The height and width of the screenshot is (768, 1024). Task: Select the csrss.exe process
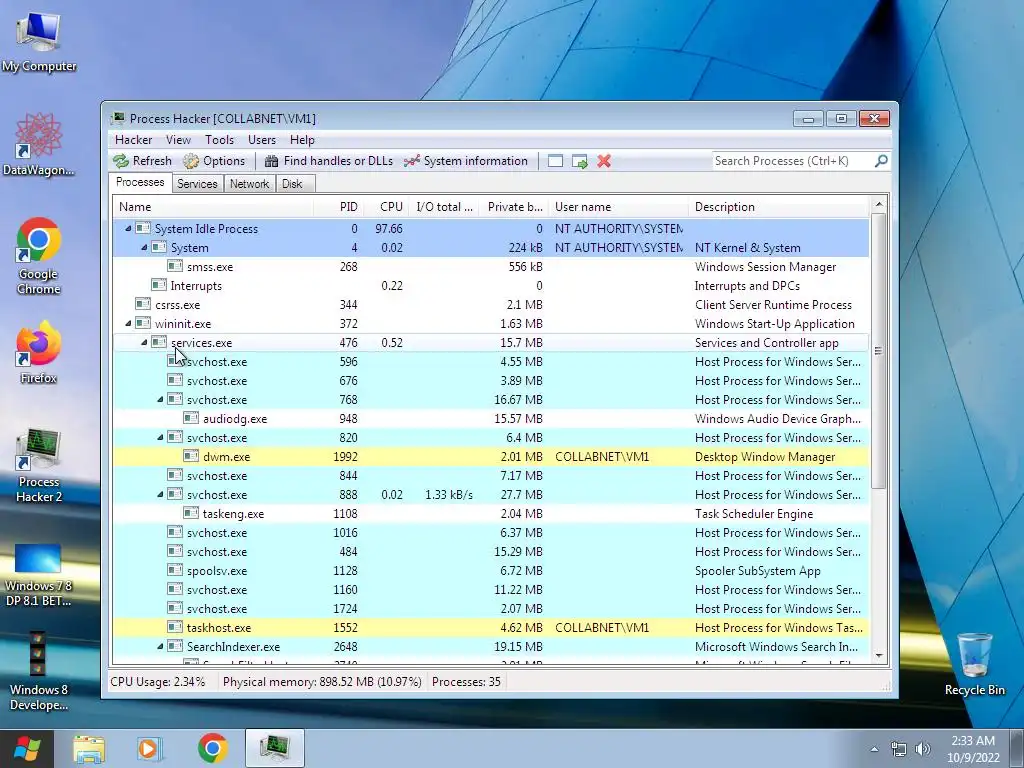click(x=491, y=304)
